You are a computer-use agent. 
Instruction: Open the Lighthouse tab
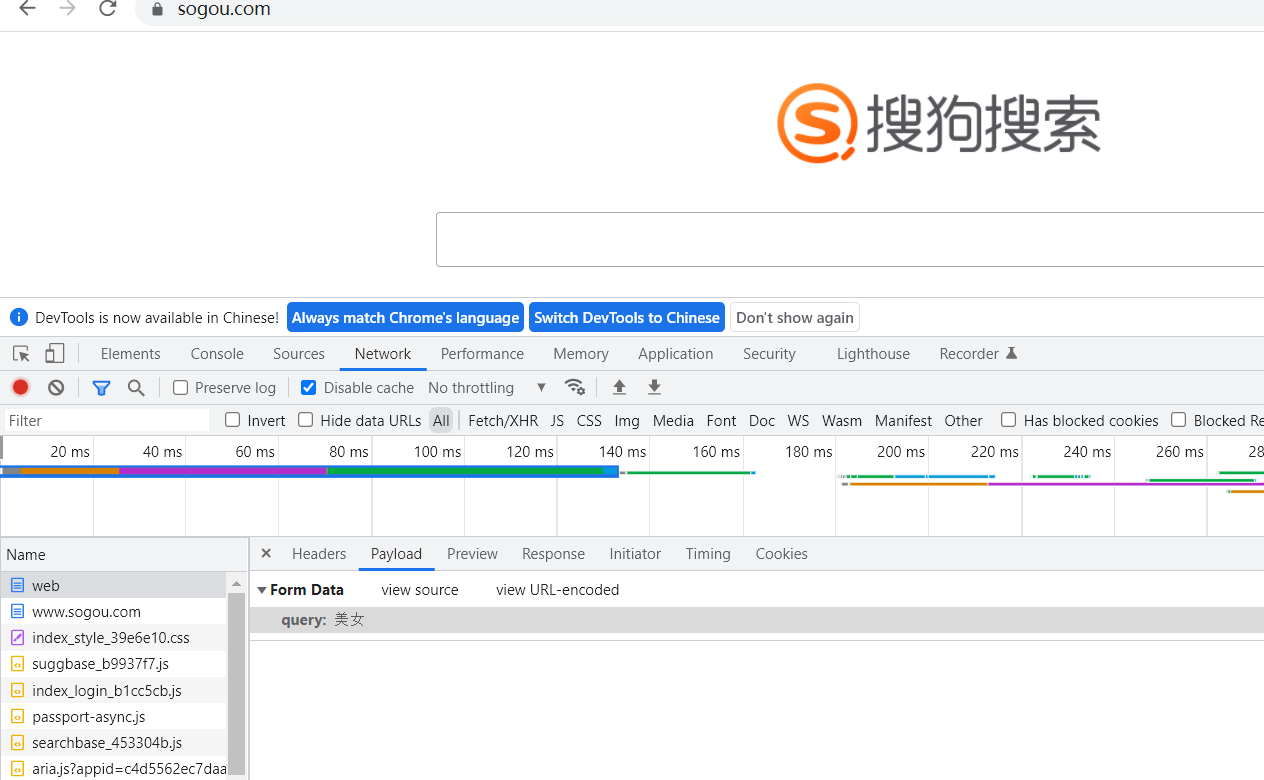coord(873,354)
